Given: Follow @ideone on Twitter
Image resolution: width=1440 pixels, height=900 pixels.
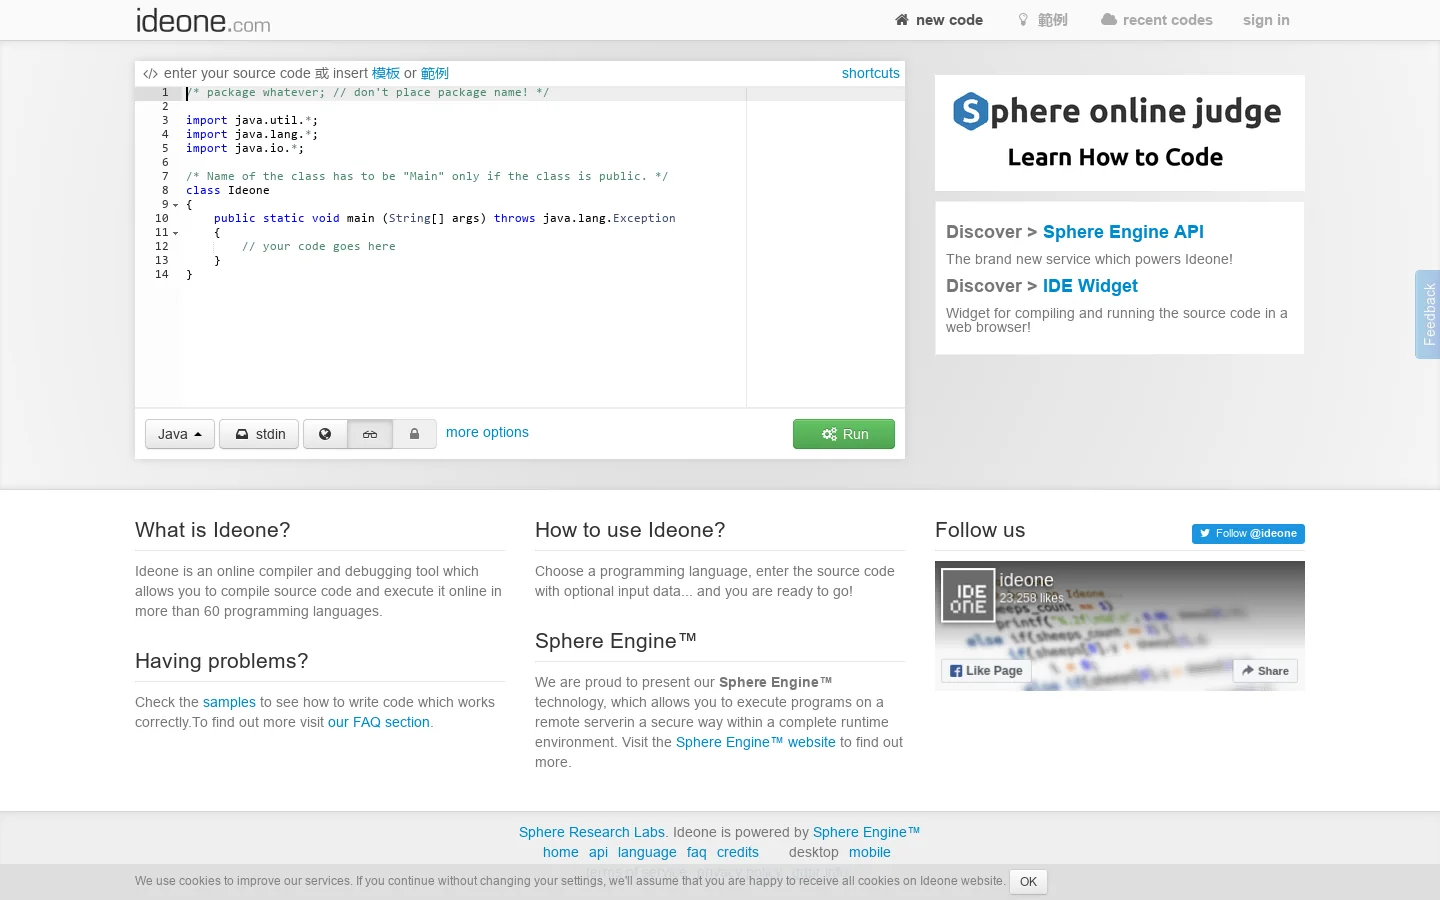Looking at the screenshot, I should click(1248, 534).
